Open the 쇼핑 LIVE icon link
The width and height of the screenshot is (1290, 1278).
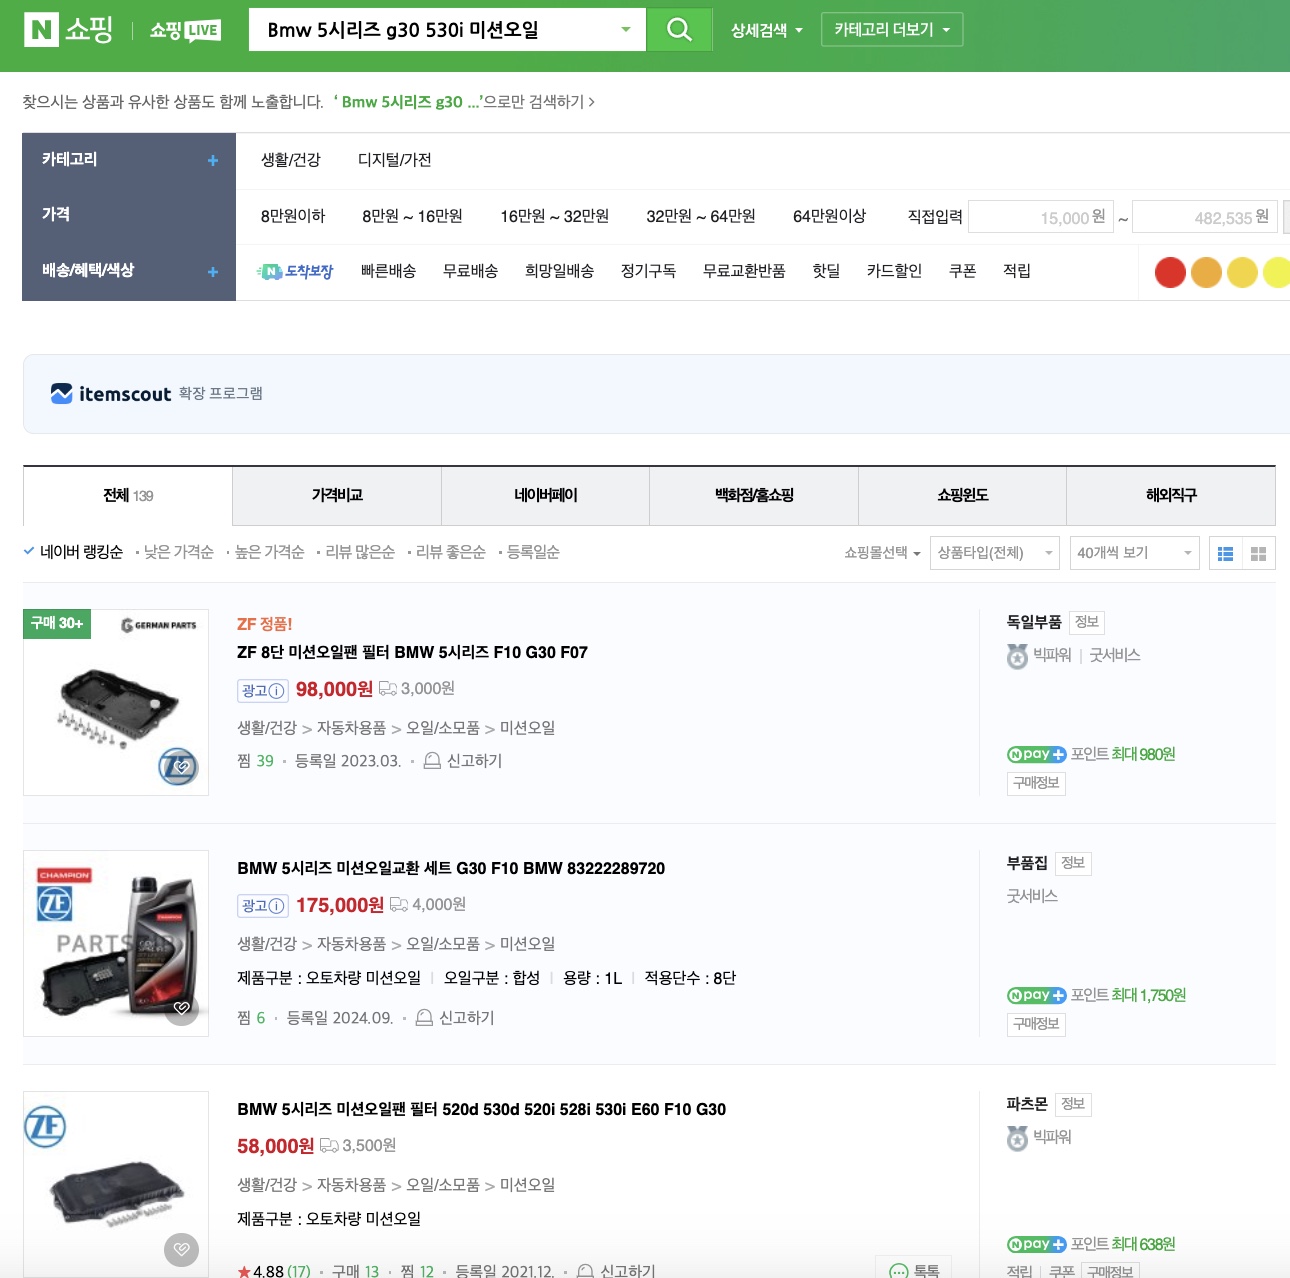pyautogui.click(x=185, y=30)
